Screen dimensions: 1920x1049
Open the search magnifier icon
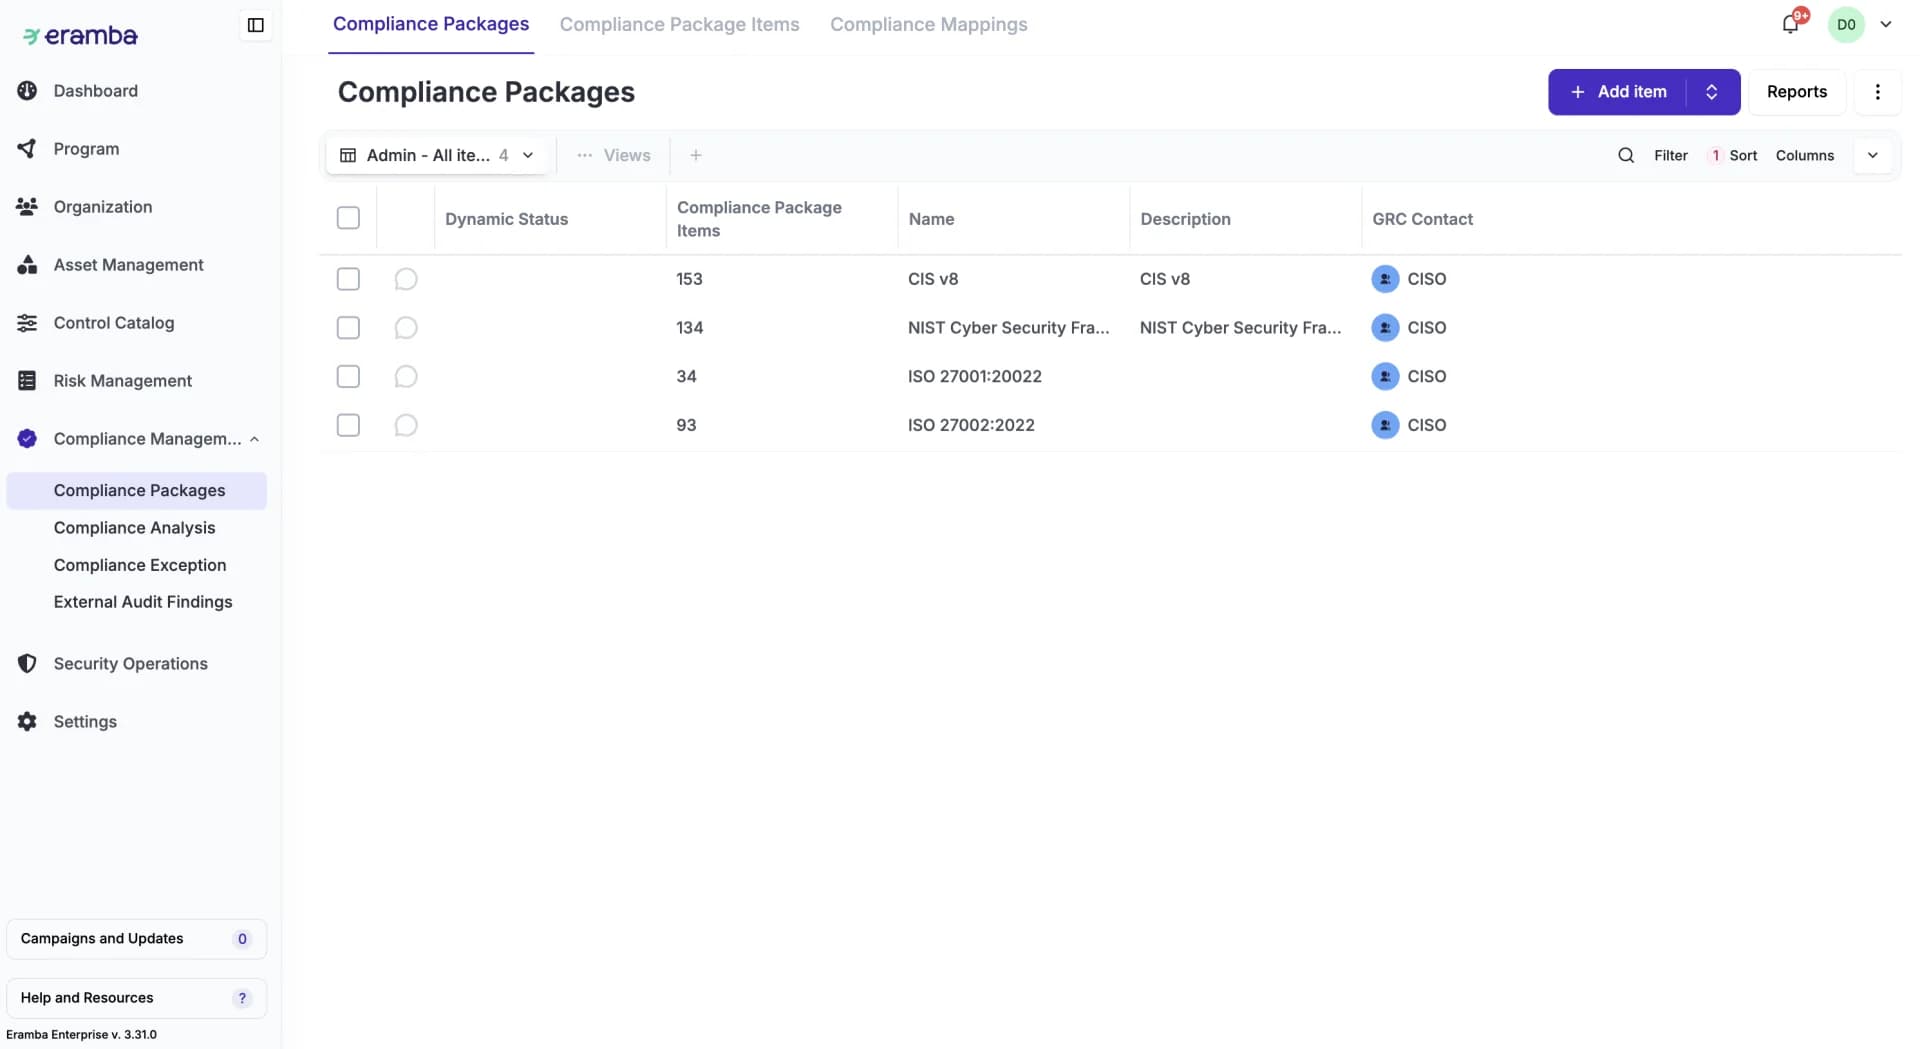pos(1626,155)
